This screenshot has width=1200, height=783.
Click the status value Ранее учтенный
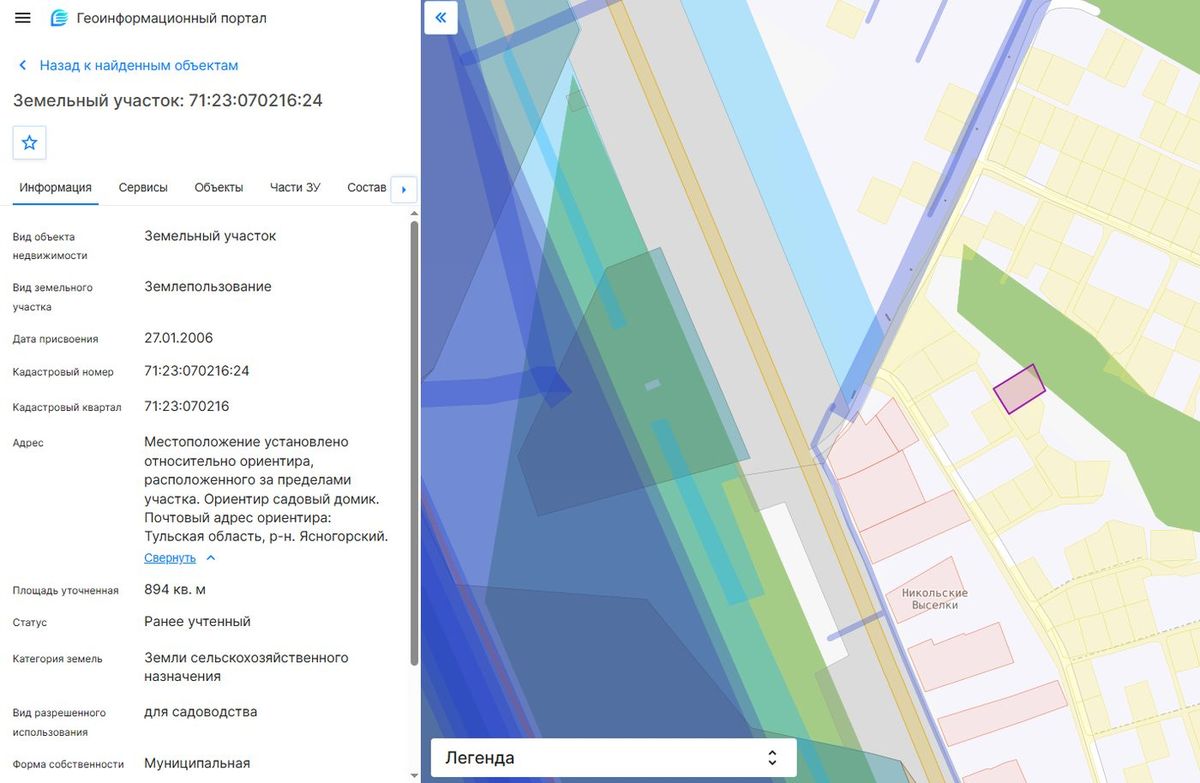(197, 621)
